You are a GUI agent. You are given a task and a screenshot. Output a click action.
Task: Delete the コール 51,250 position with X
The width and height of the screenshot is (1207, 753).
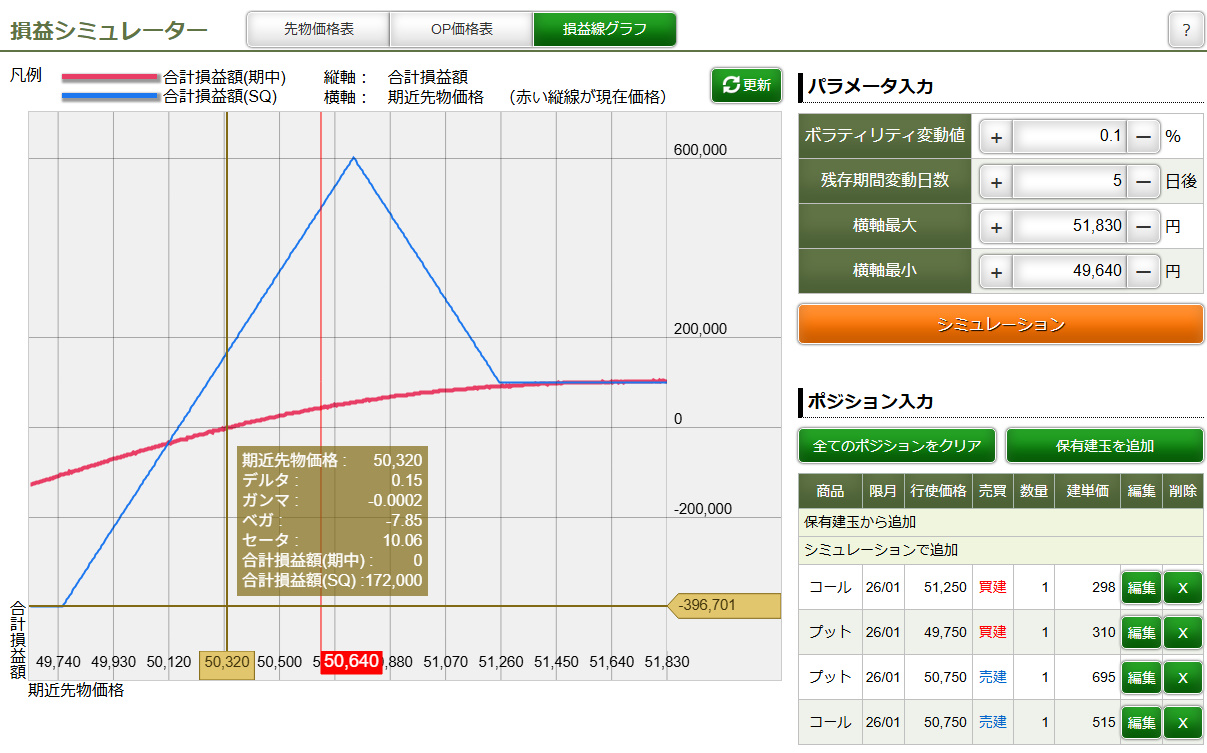click(x=1182, y=587)
